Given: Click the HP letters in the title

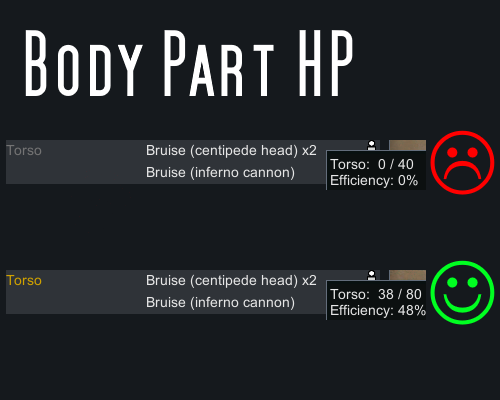Looking at the screenshot, I should [x=326, y=63].
